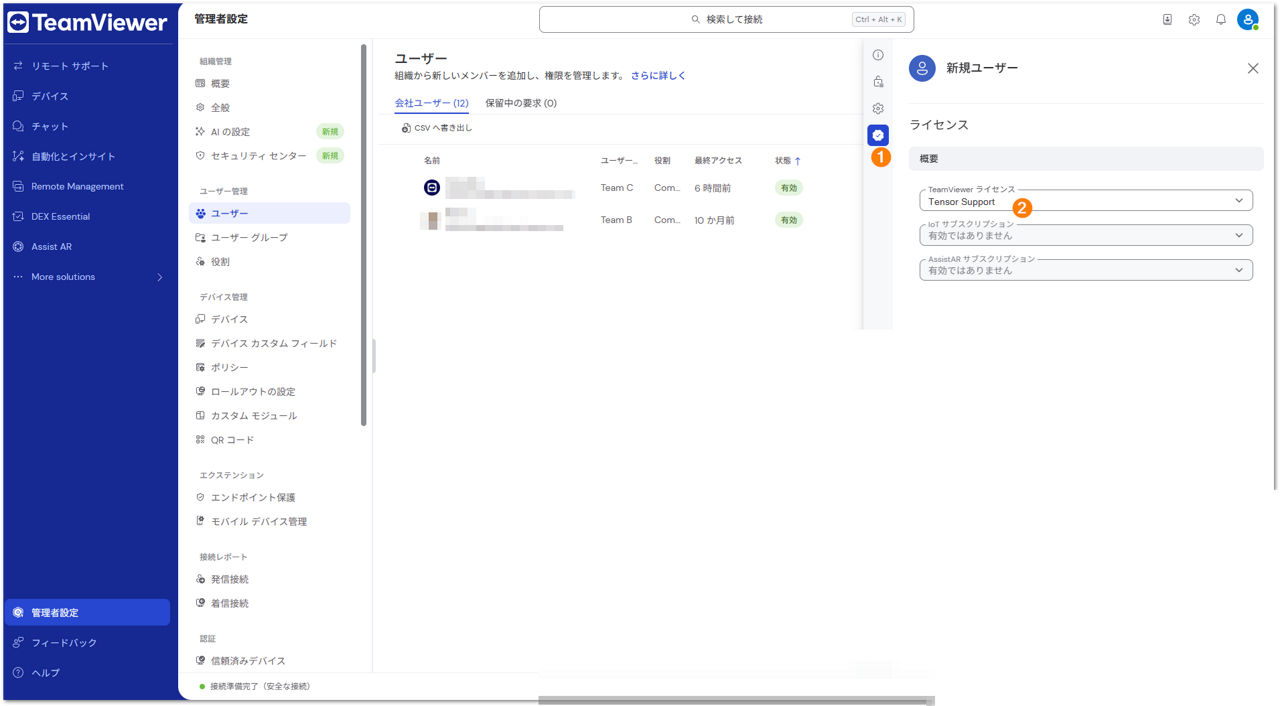Open the profile avatar menu
The height and width of the screenshot is (706, 1280).
(1247, 19)
